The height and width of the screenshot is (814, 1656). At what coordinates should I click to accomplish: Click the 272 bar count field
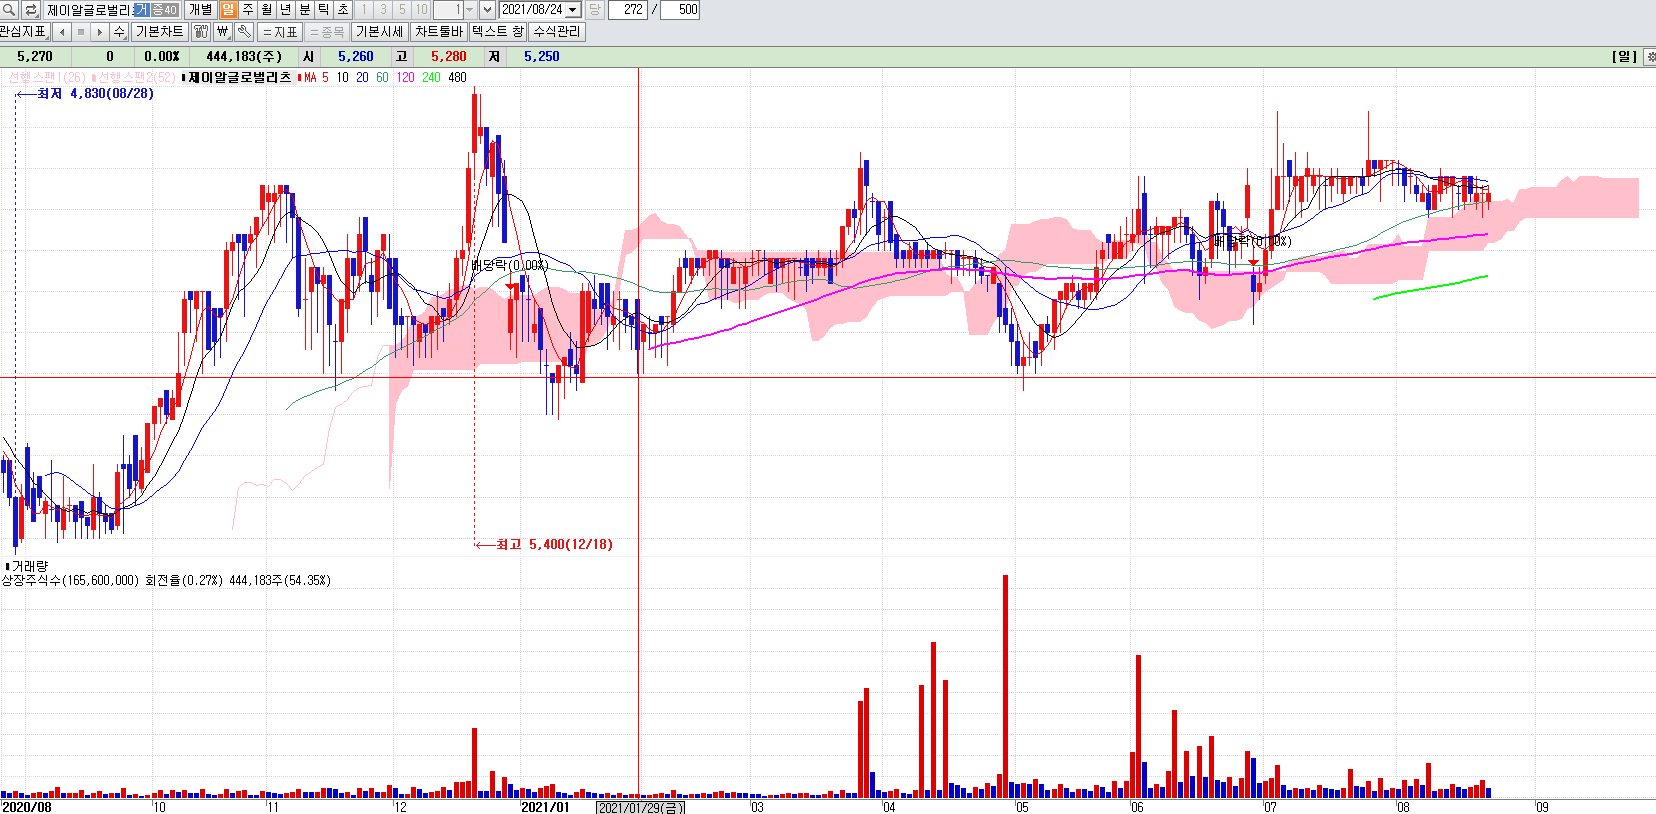628,10
